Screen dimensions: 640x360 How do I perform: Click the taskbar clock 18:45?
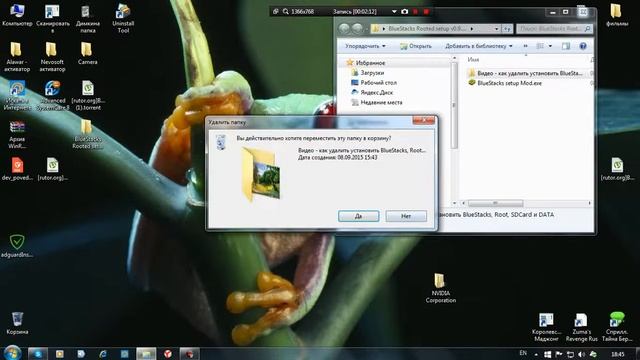click(618, 354)
